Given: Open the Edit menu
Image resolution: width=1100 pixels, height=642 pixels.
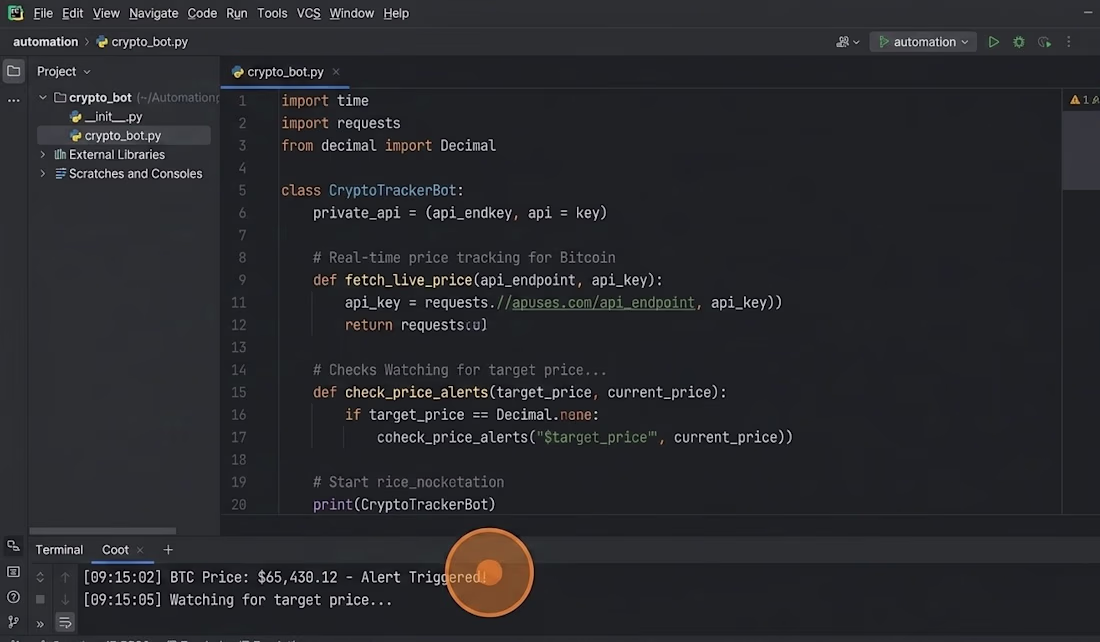Looking at the screenshot, I should 72,13.
